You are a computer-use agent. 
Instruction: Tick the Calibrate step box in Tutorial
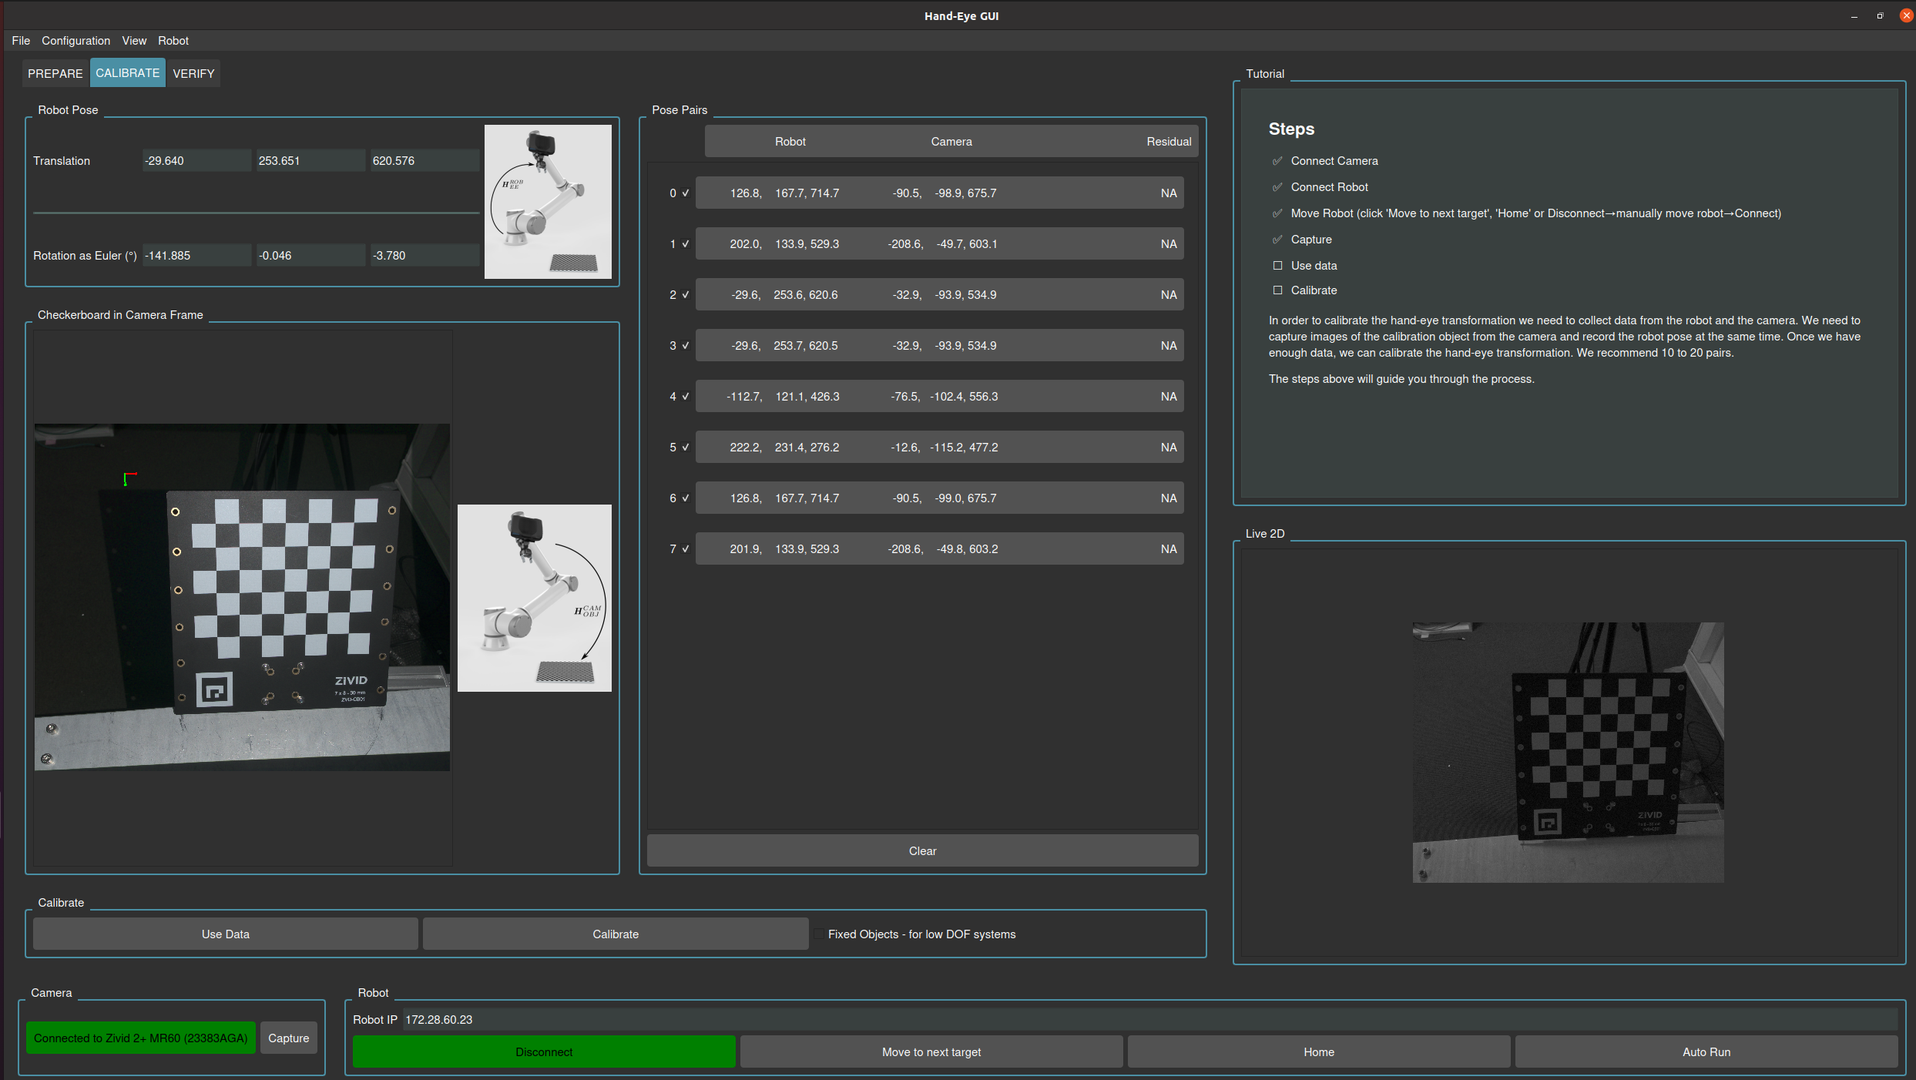1277,291
